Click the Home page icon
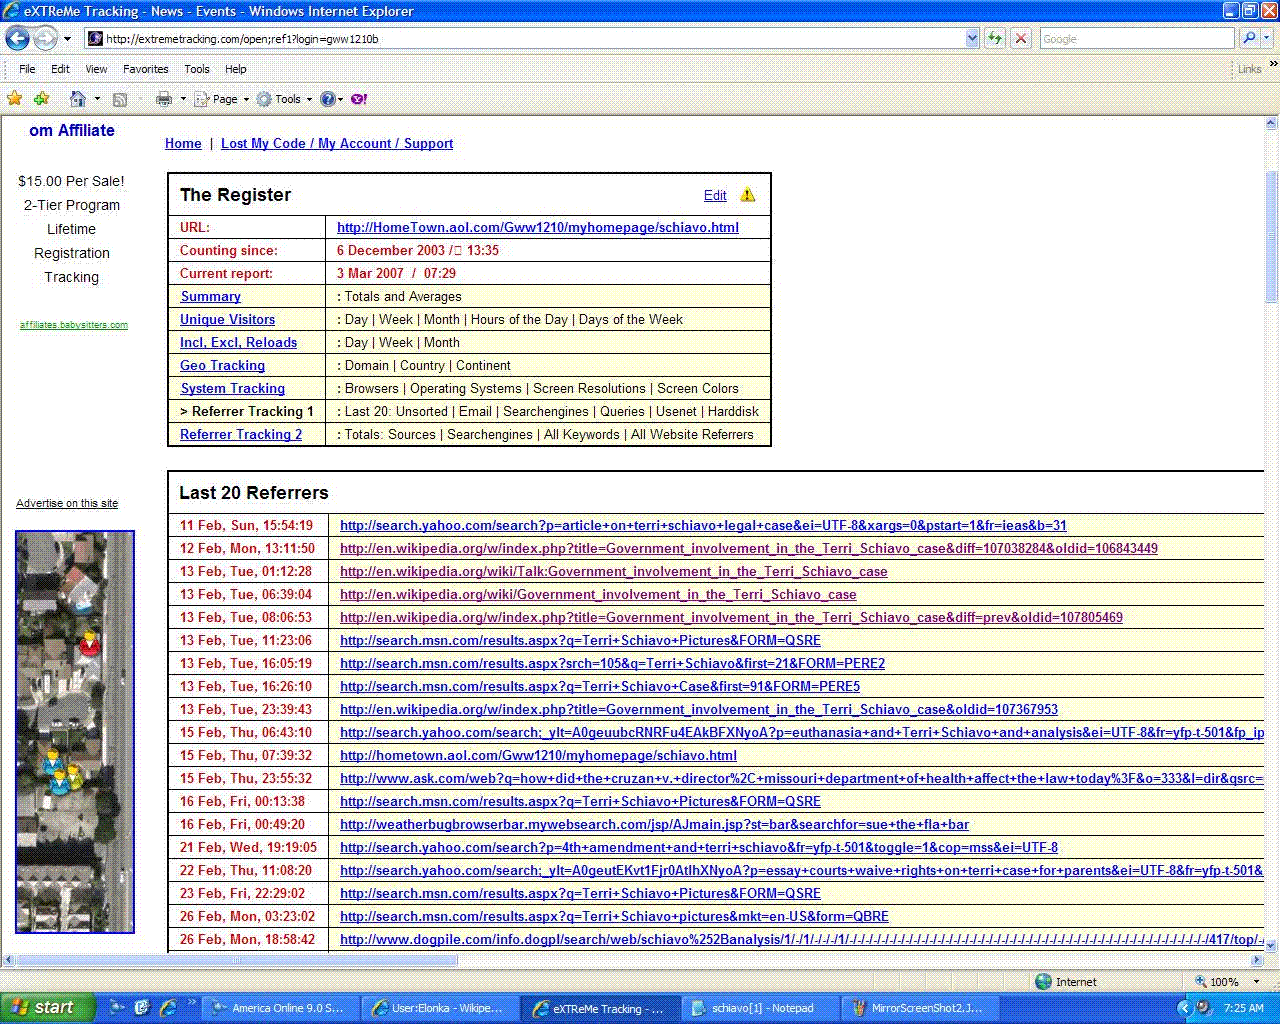The image size is (1280, 1024). click(x=78, y=99)
